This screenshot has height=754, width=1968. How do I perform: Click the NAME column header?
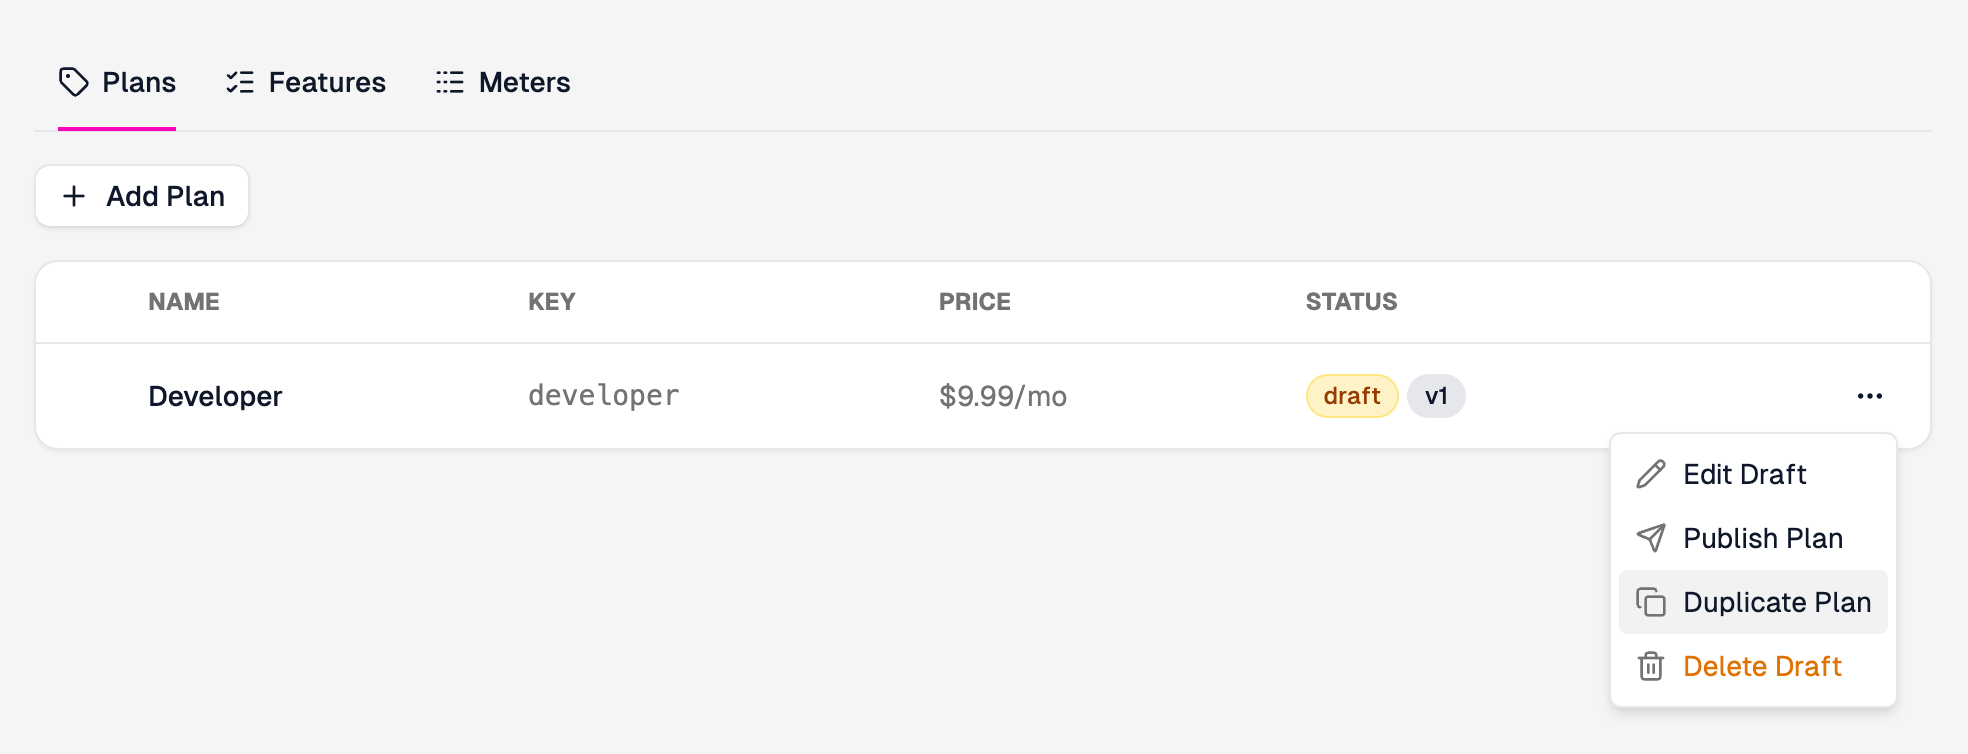pos(183,301)
